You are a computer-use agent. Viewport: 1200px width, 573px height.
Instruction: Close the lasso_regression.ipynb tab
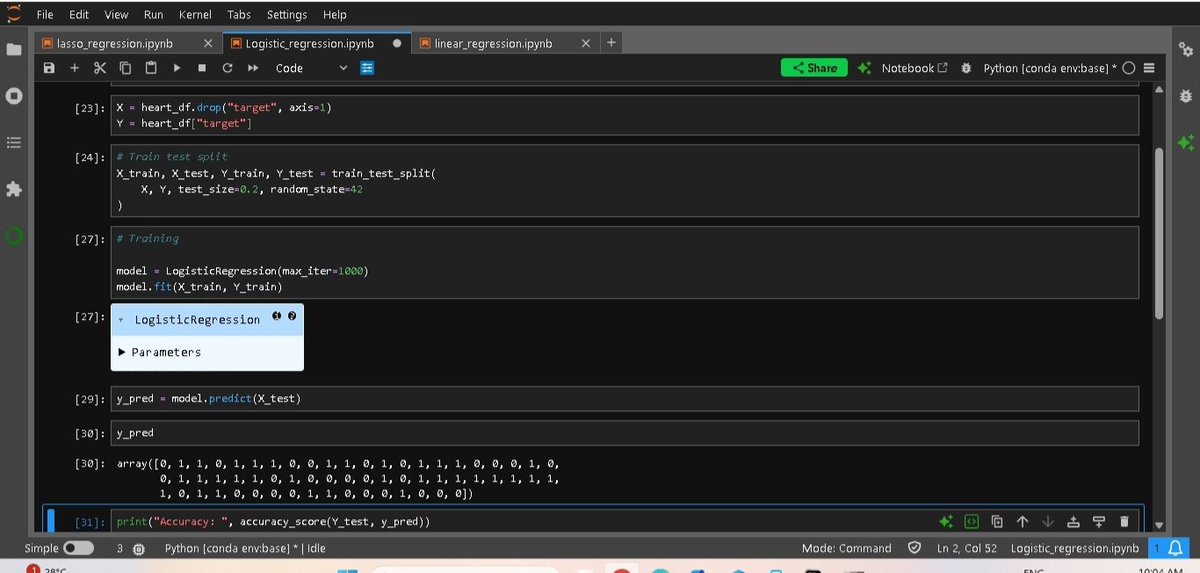coord(207,43)
